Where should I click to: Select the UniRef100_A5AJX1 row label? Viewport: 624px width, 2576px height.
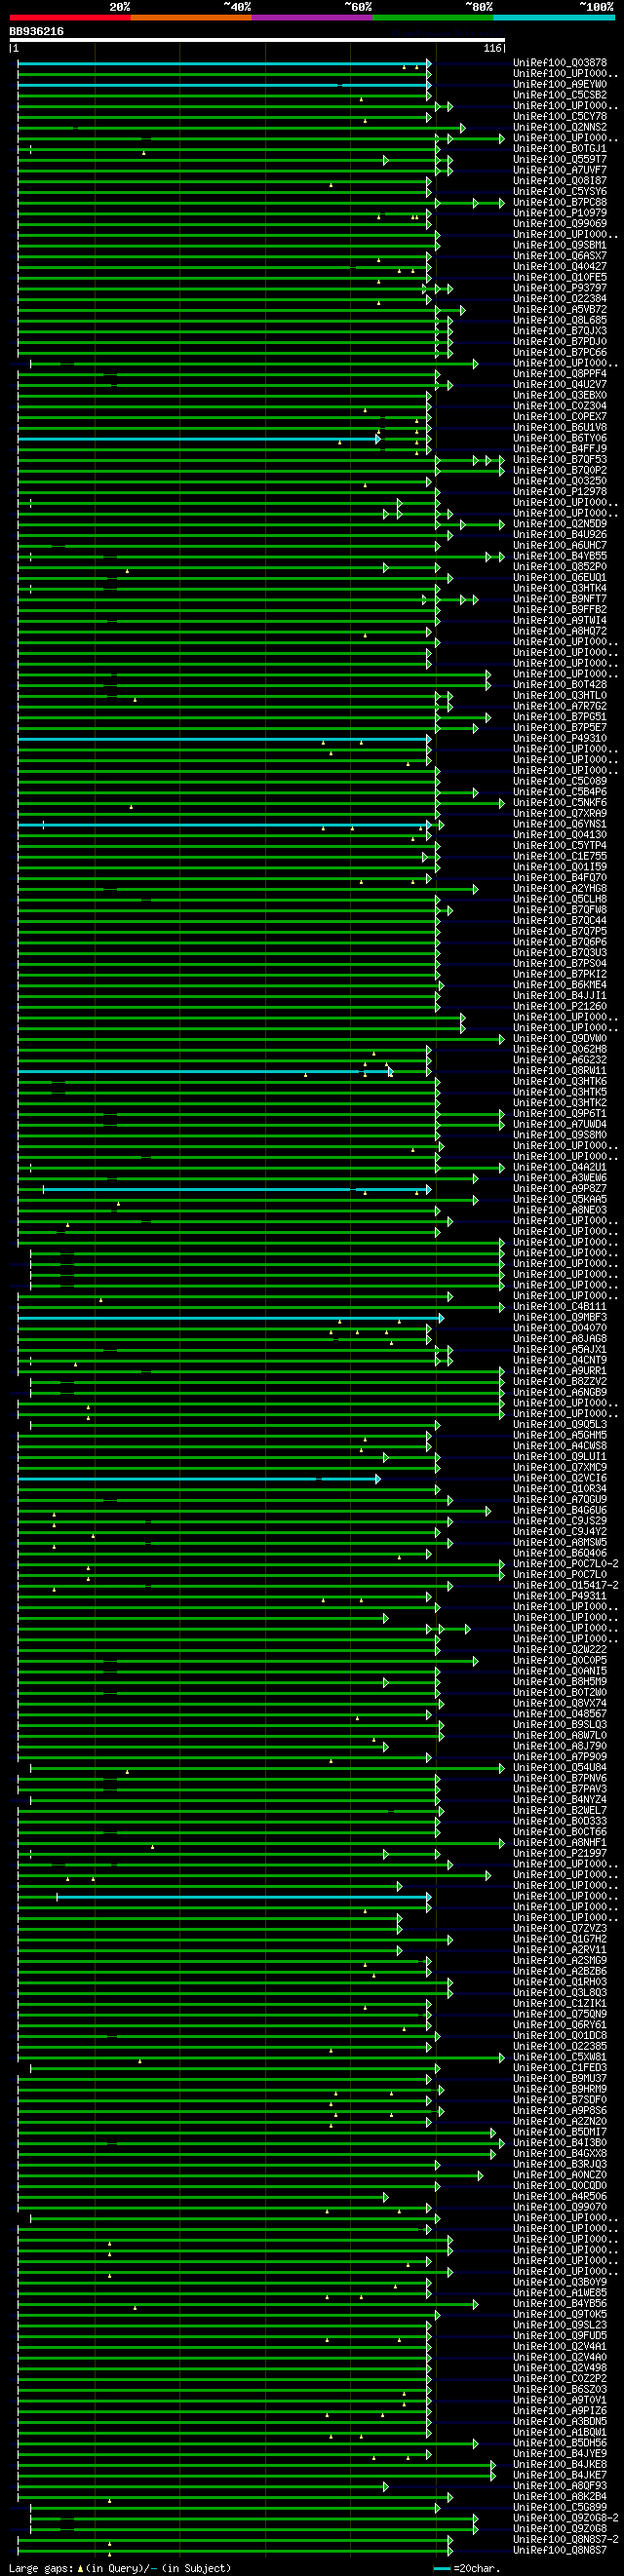pyautogui.click(x=560, y=1349)
